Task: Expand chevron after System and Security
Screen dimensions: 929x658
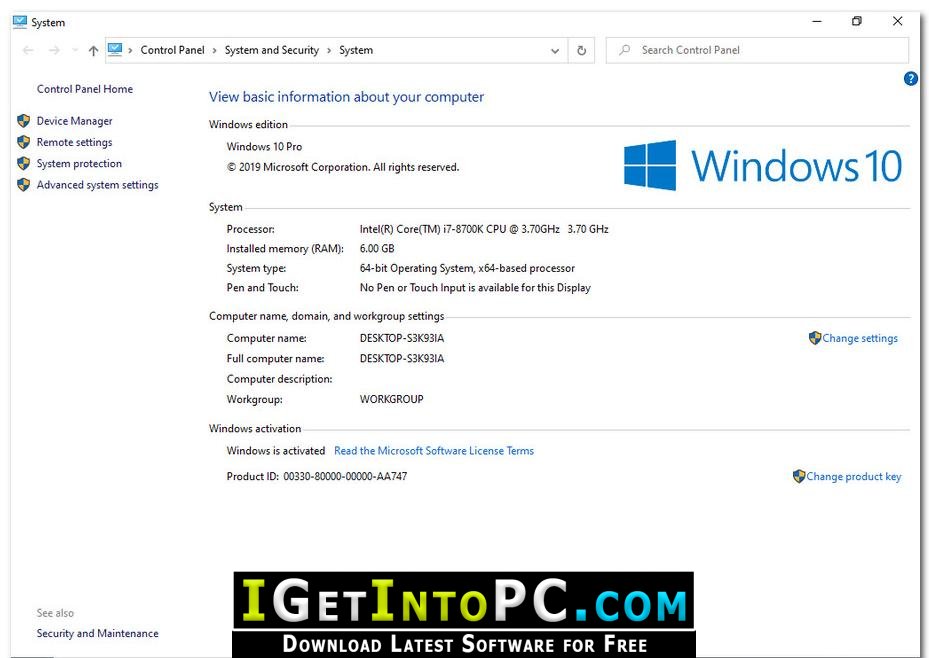Action: click(x=329, y=50)
